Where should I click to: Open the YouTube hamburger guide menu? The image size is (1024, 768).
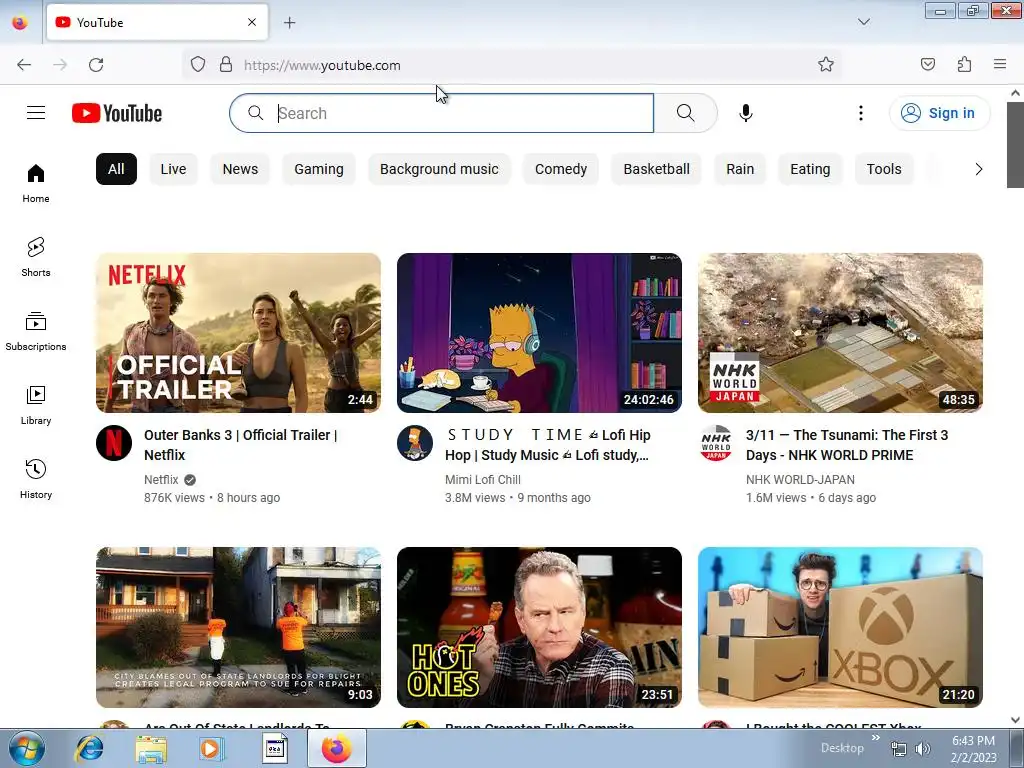point(36,113)
